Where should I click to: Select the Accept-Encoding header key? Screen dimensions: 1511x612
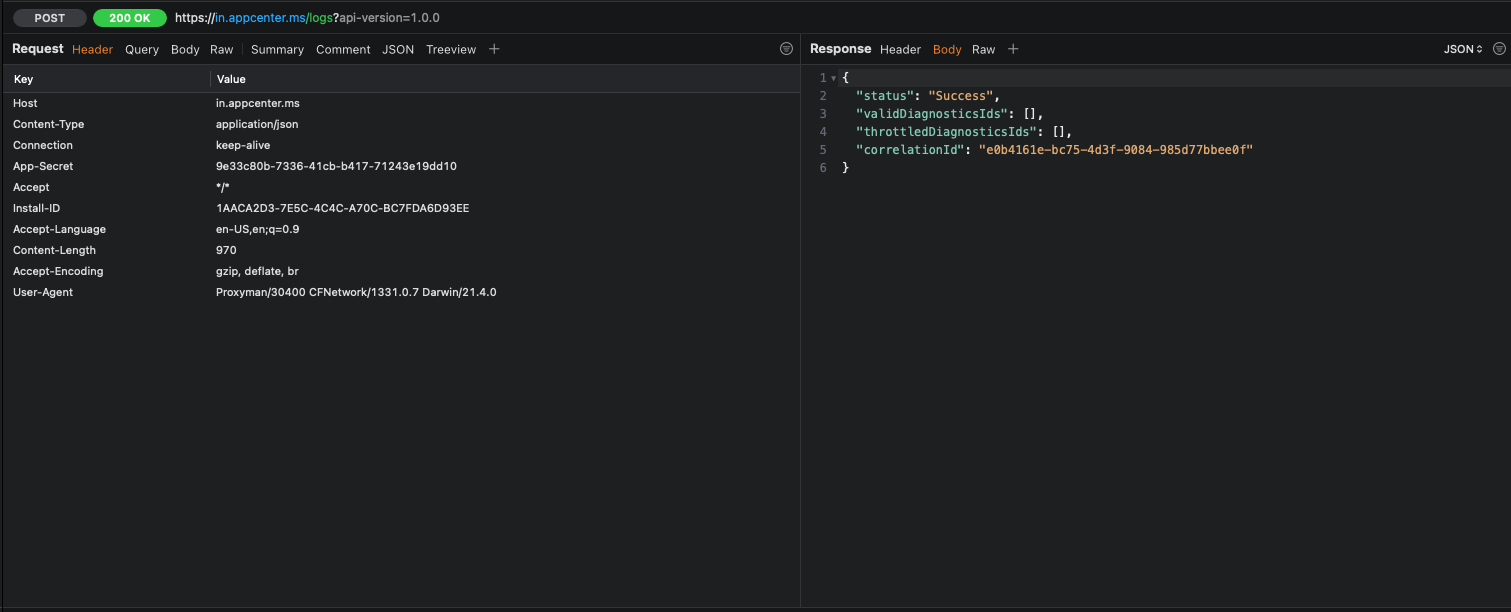pyautogui.click(x=58, y=271)
